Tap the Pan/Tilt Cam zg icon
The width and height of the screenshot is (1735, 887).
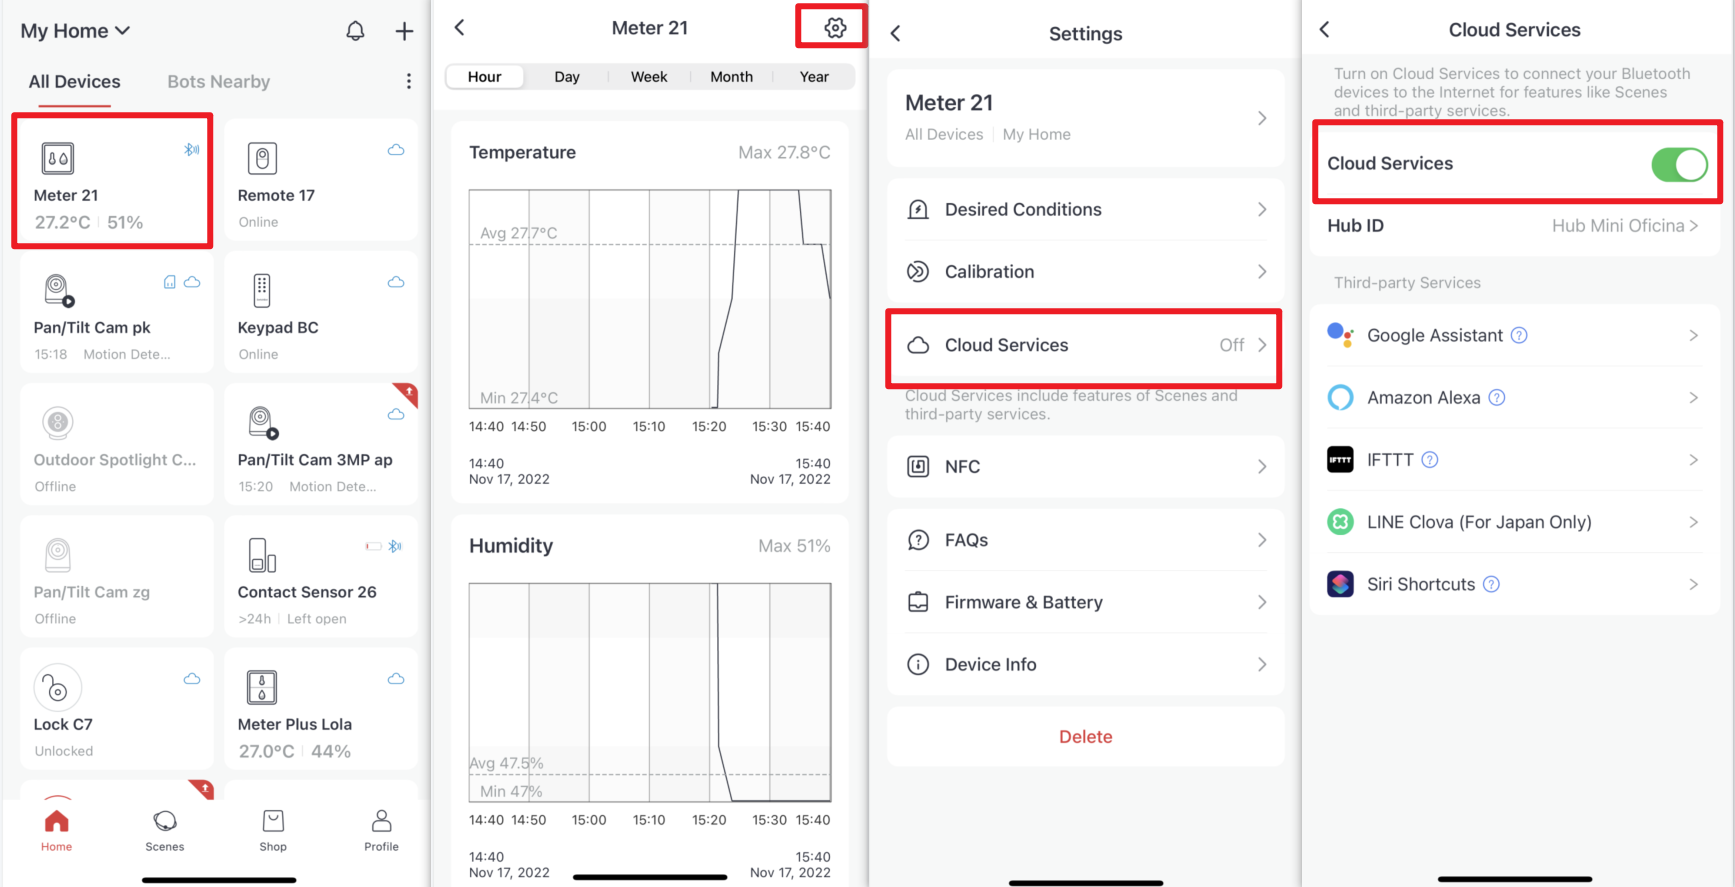coord(58,555)
